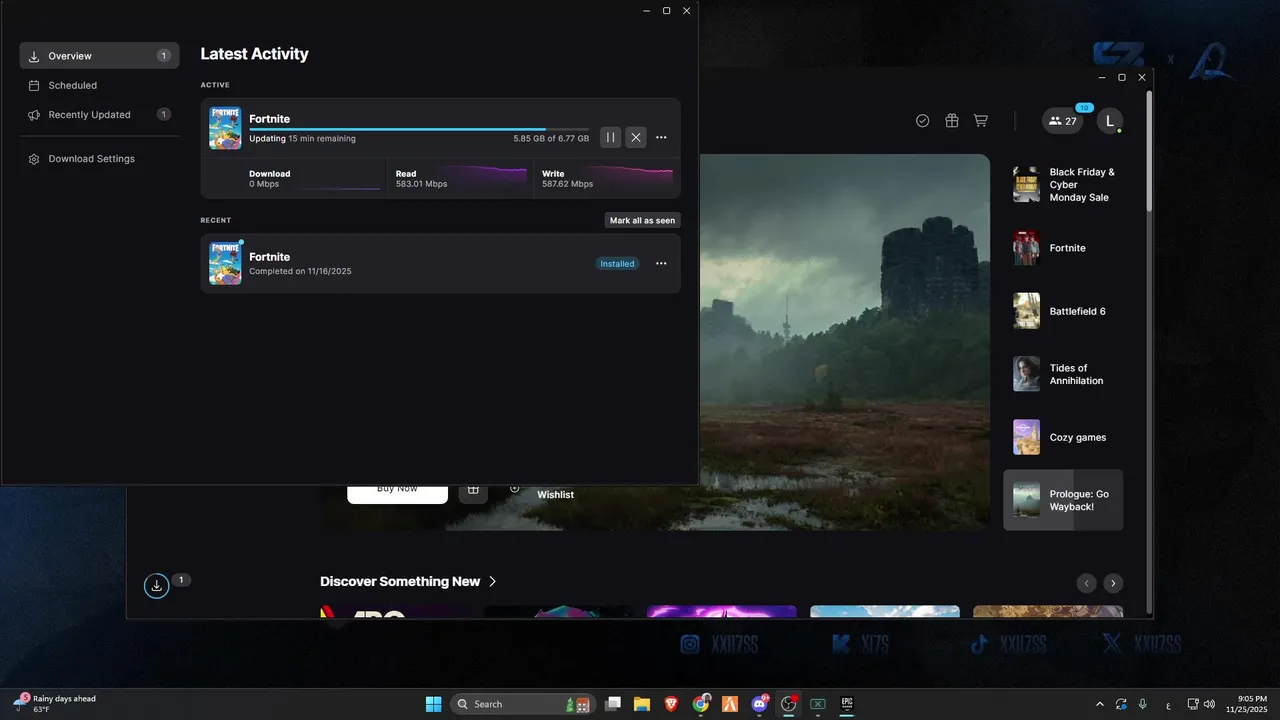Click the active Fortnite game thumbnail
The height and width of the screenshot is (720, 1280).
tap(225, 128)
